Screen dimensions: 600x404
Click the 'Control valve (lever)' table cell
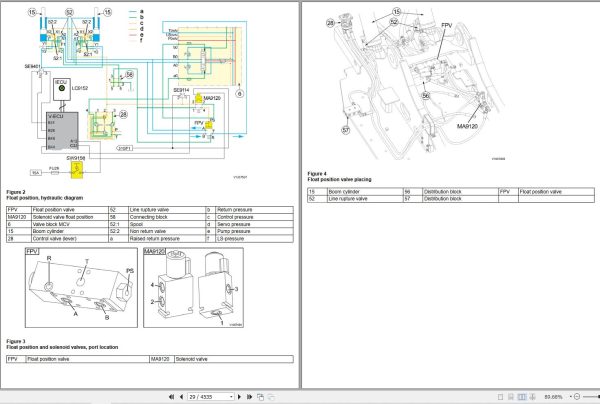point(70,239)
